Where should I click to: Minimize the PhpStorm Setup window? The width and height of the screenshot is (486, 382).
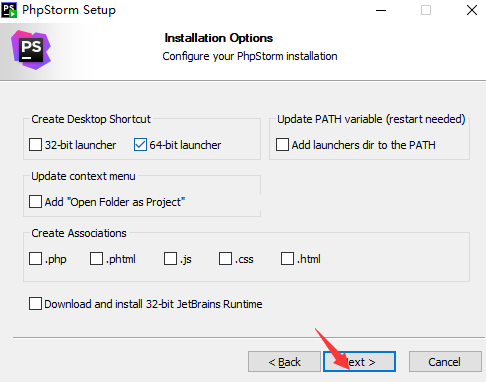[381, 10]
